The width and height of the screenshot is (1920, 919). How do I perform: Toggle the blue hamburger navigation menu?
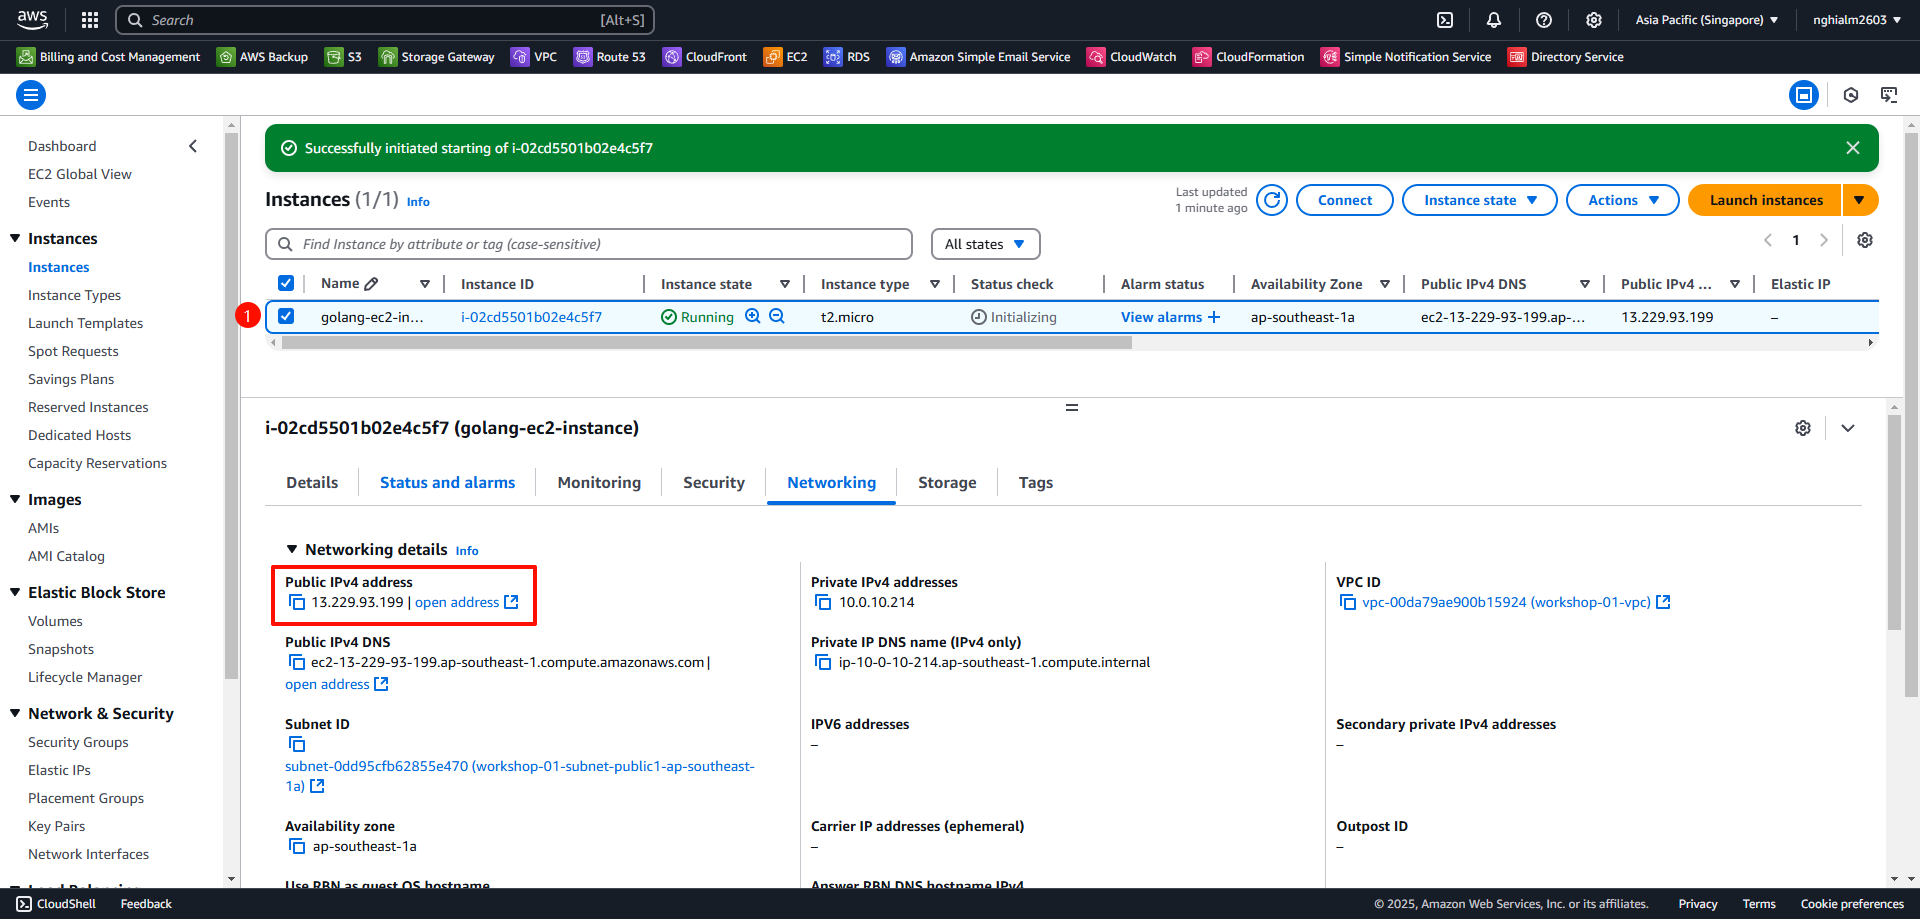31,95
